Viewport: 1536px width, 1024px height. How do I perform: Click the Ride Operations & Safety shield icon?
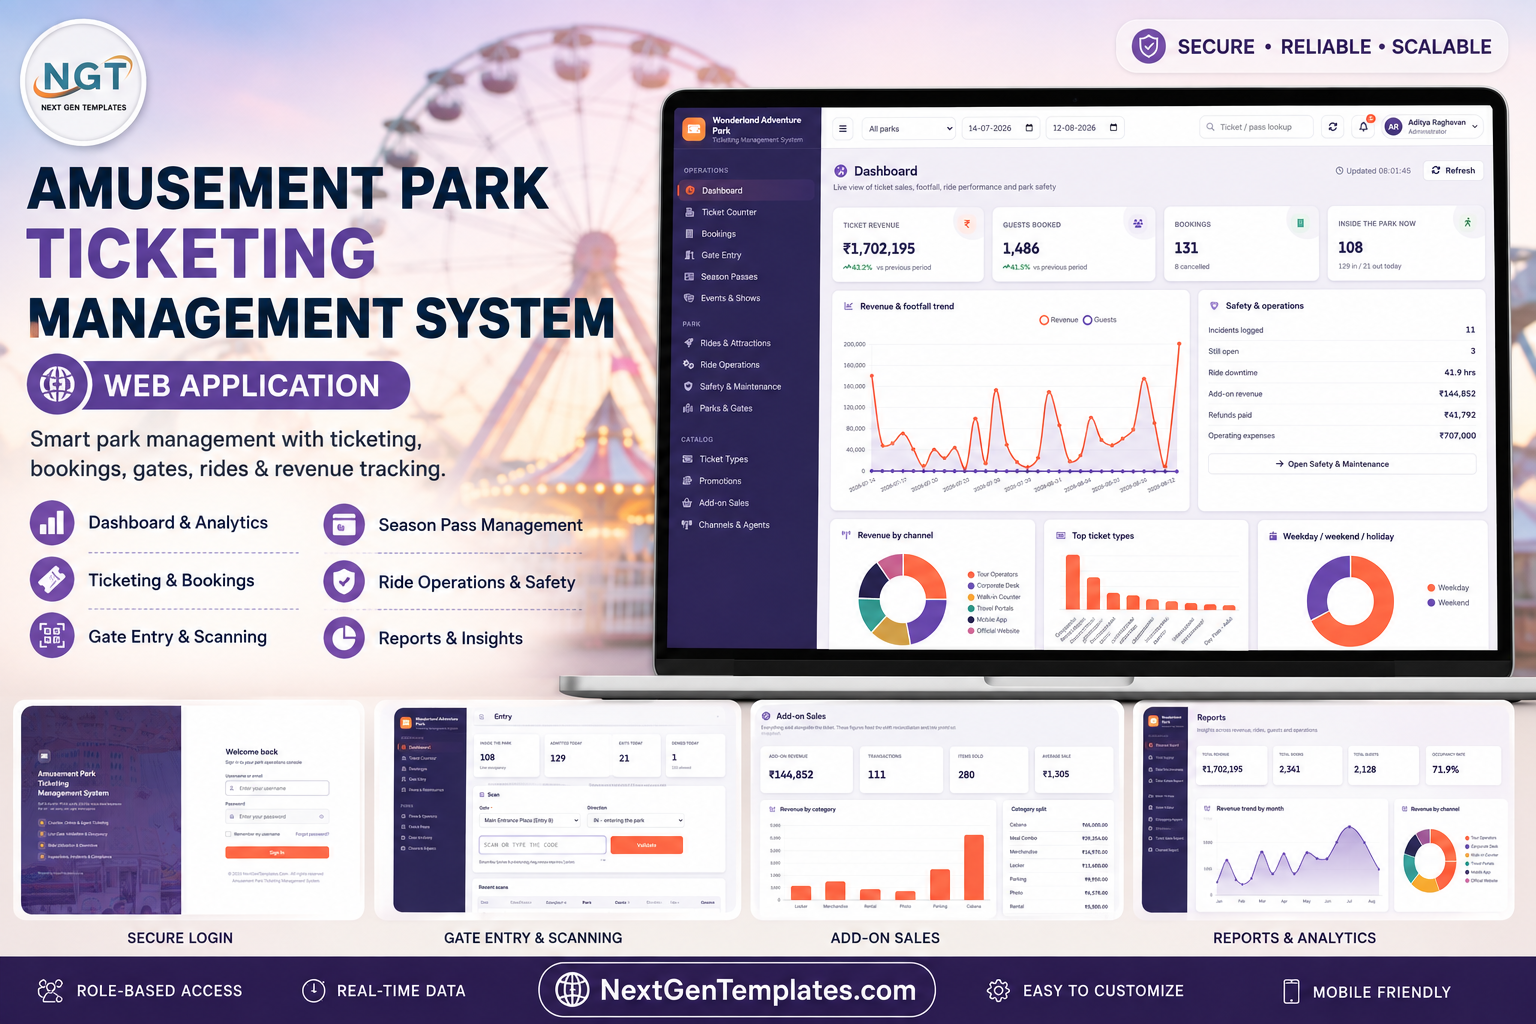click(x=344, y=581)
